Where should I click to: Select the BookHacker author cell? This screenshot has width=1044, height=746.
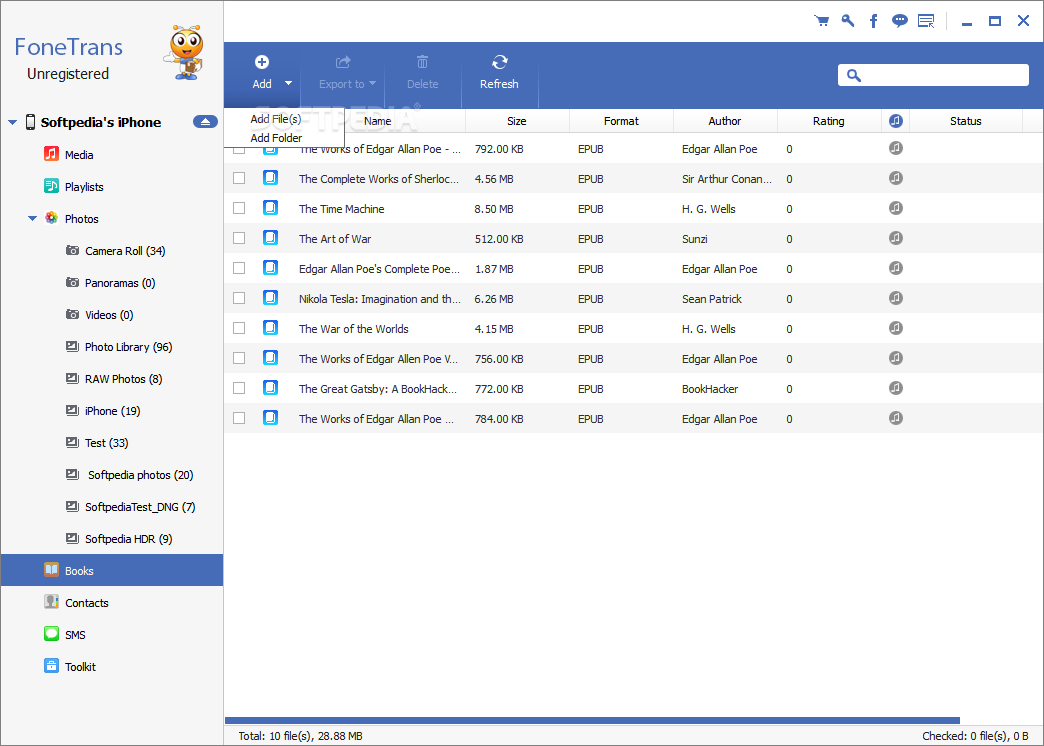point(710,389)
